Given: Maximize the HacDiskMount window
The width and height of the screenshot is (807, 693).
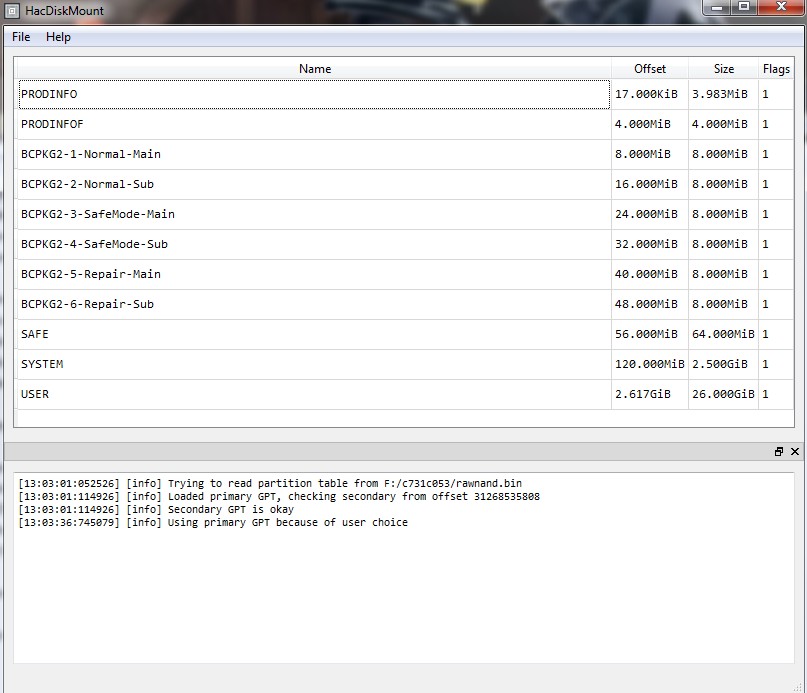Looking at the screenshot, I should click(744, 7).
